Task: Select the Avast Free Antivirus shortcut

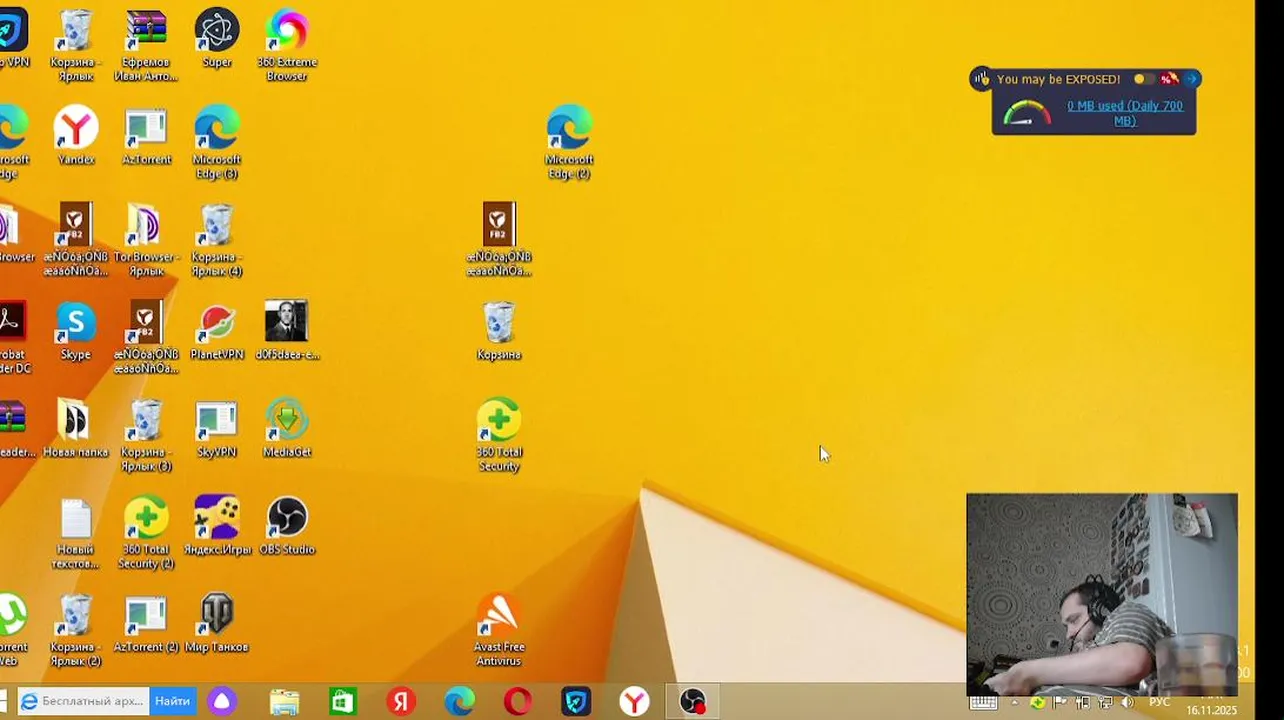Action: click(x=499, y=630)
